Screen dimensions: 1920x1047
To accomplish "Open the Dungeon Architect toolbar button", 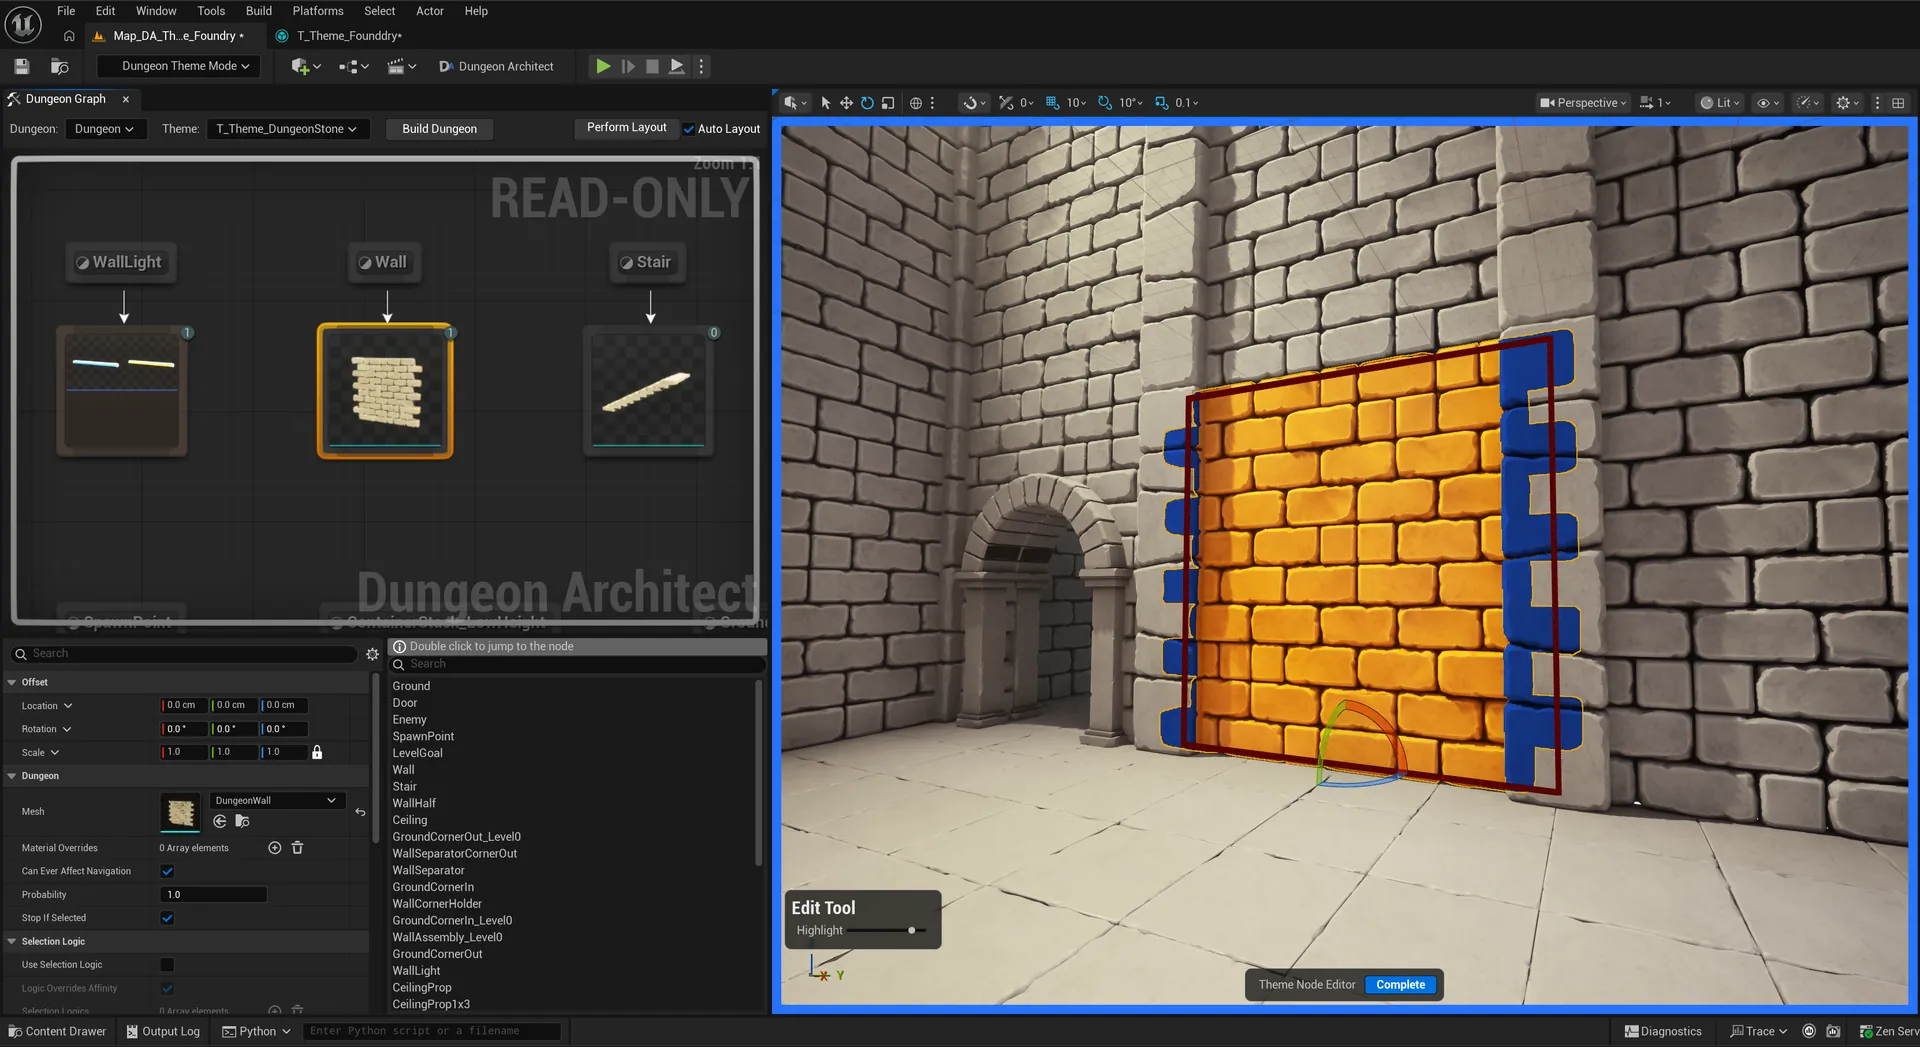I will [x=496, y=66].
